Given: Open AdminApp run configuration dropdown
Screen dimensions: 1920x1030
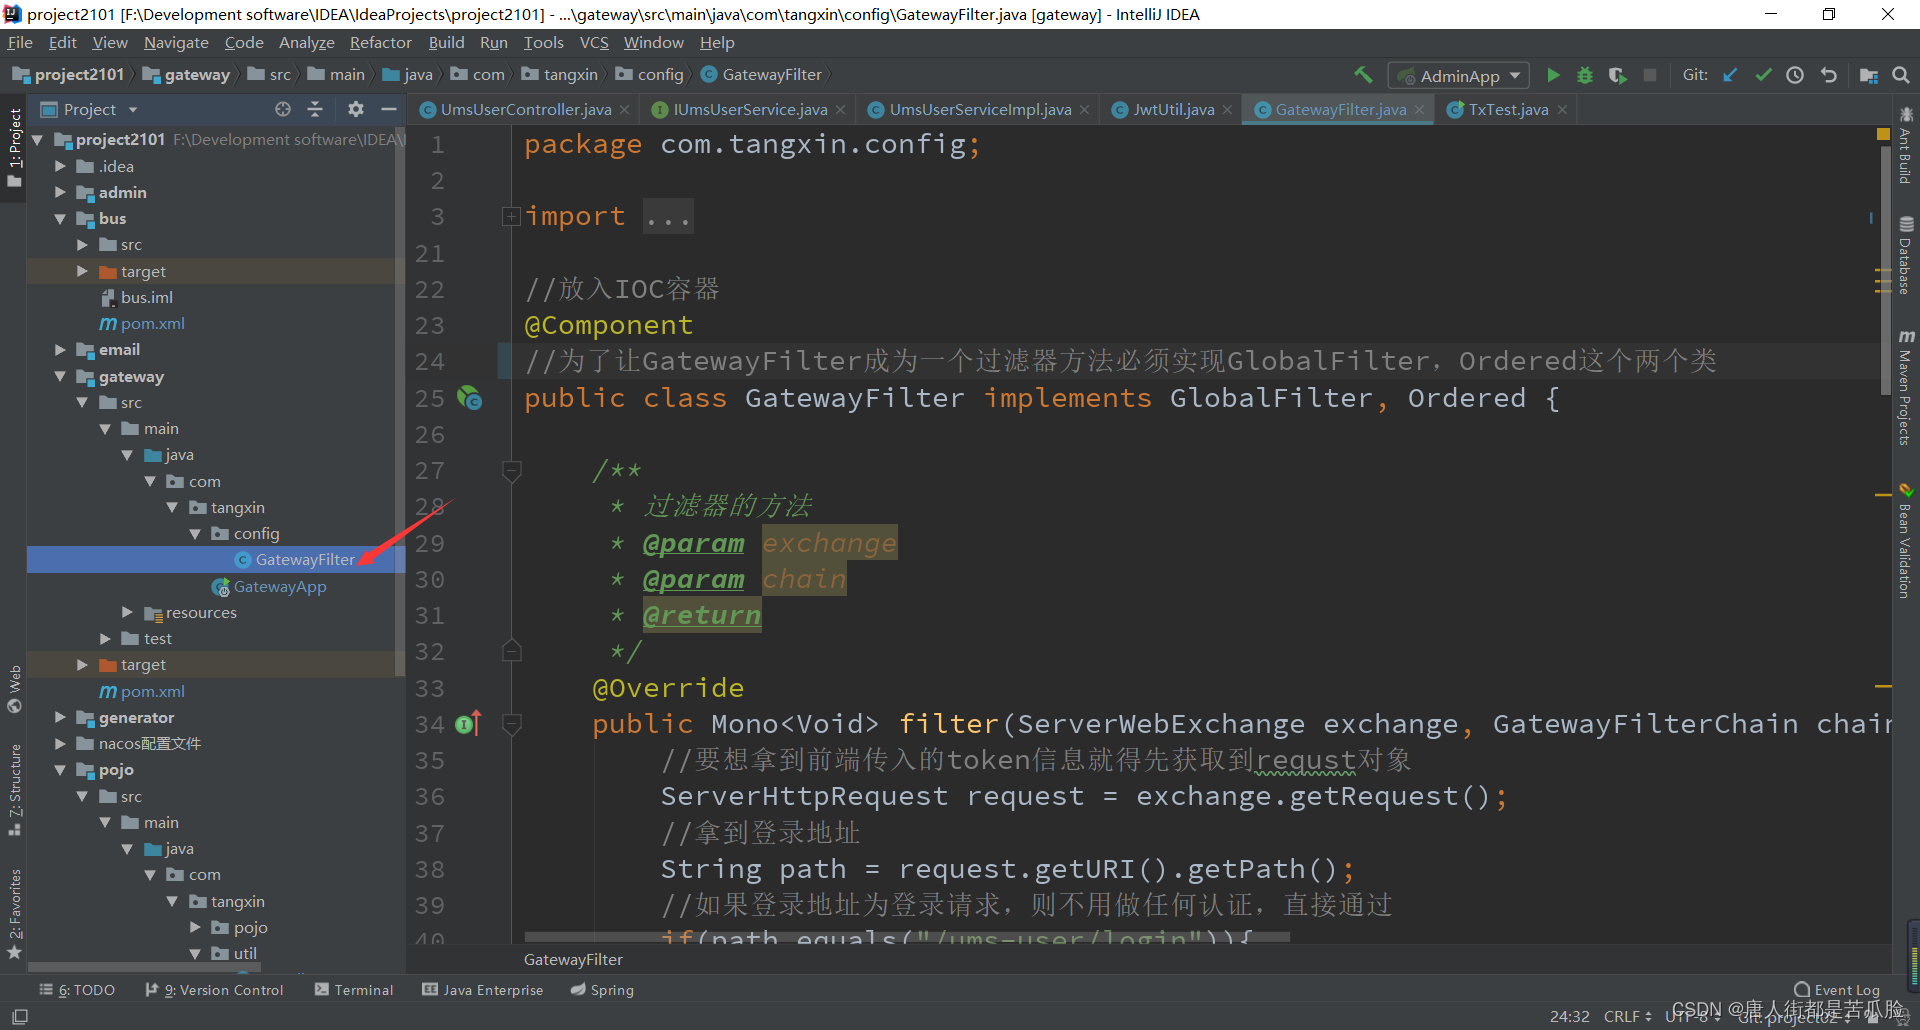Looking at the screenshot, I should pos(1459,76).
